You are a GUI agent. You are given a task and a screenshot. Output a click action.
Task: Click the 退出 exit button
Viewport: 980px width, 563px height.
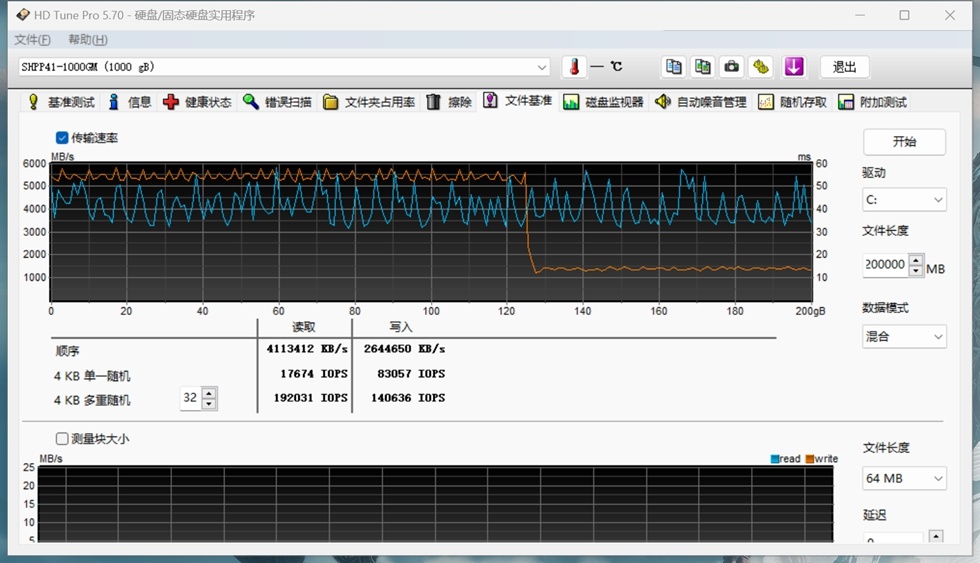tap(845, 67)
